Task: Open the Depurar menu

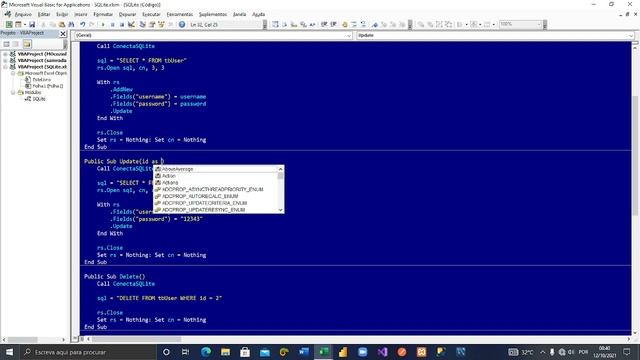Action: 127,14
